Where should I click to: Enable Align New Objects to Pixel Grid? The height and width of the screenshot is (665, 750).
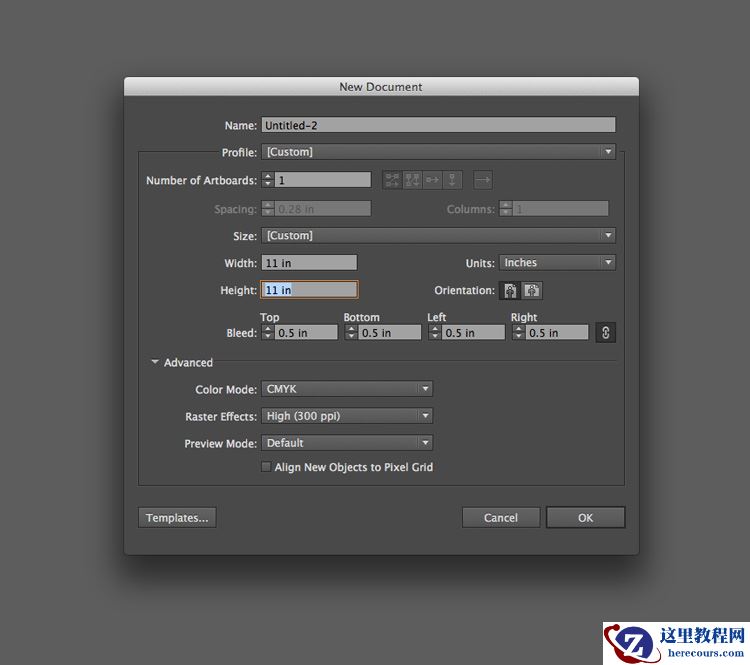pos(266,466)
